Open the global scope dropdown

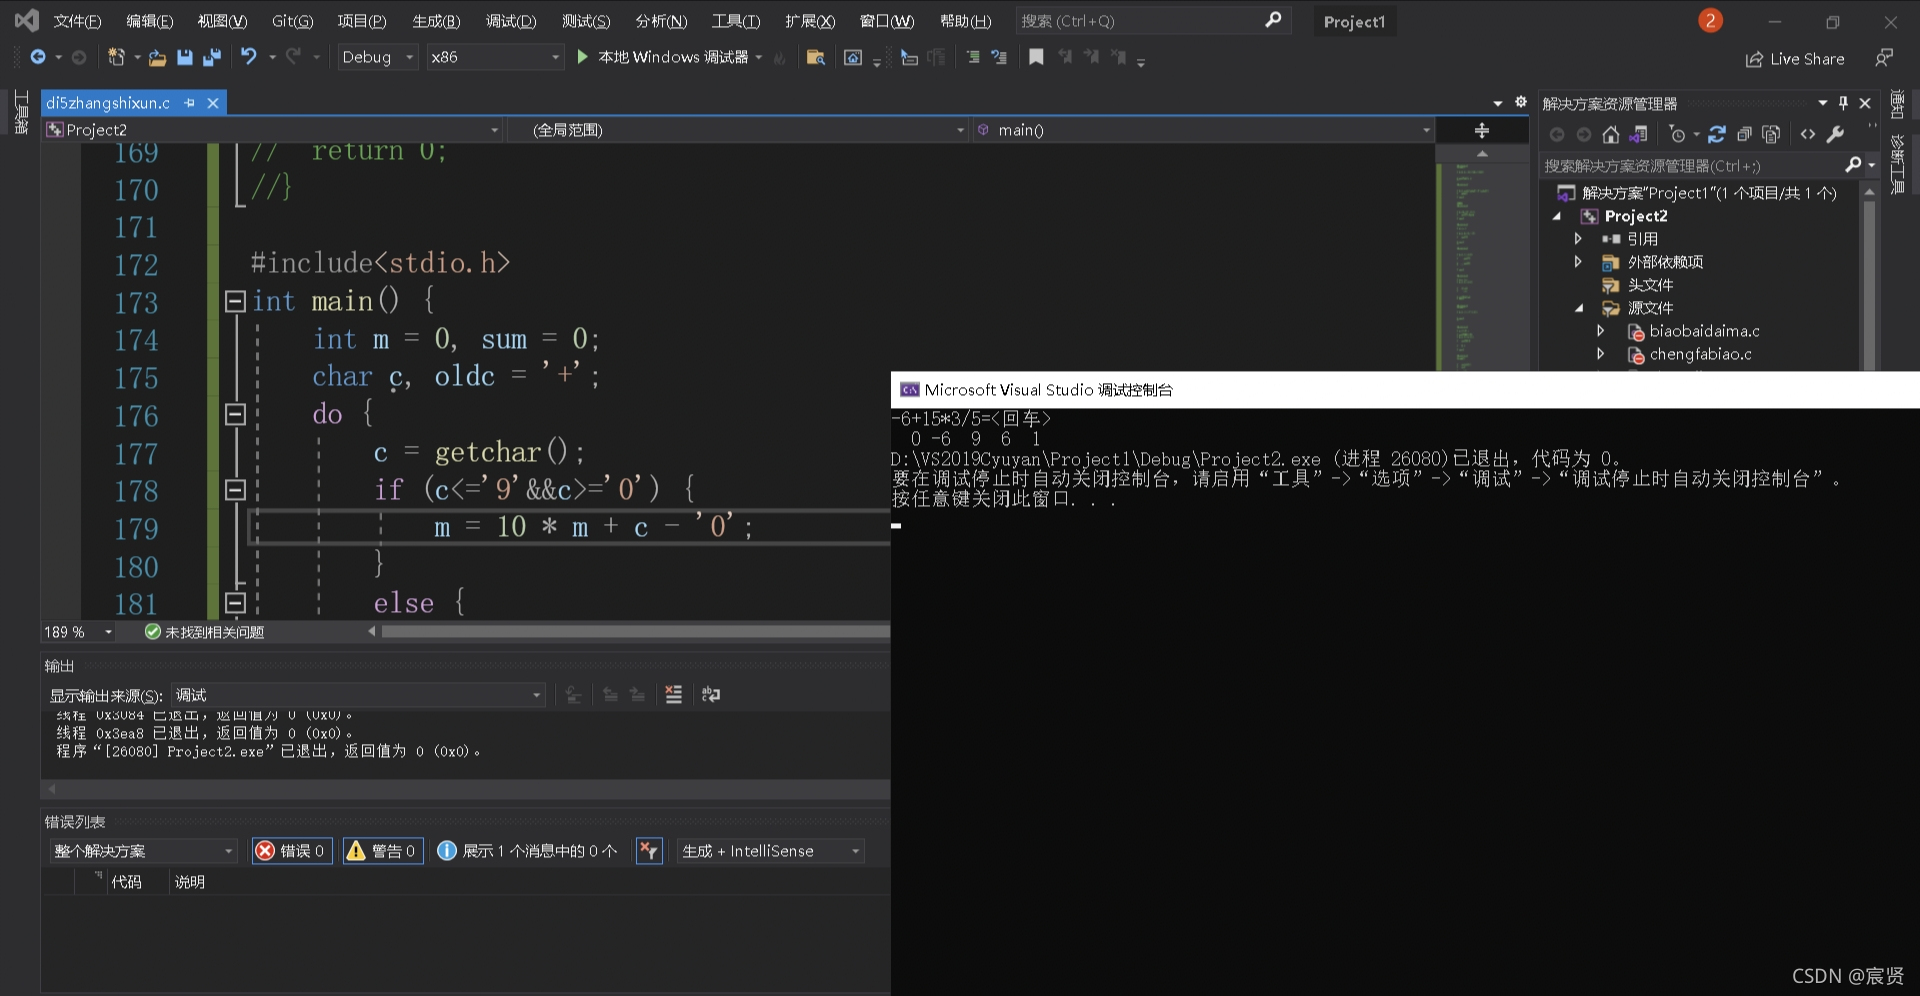[x=737, y=130]
